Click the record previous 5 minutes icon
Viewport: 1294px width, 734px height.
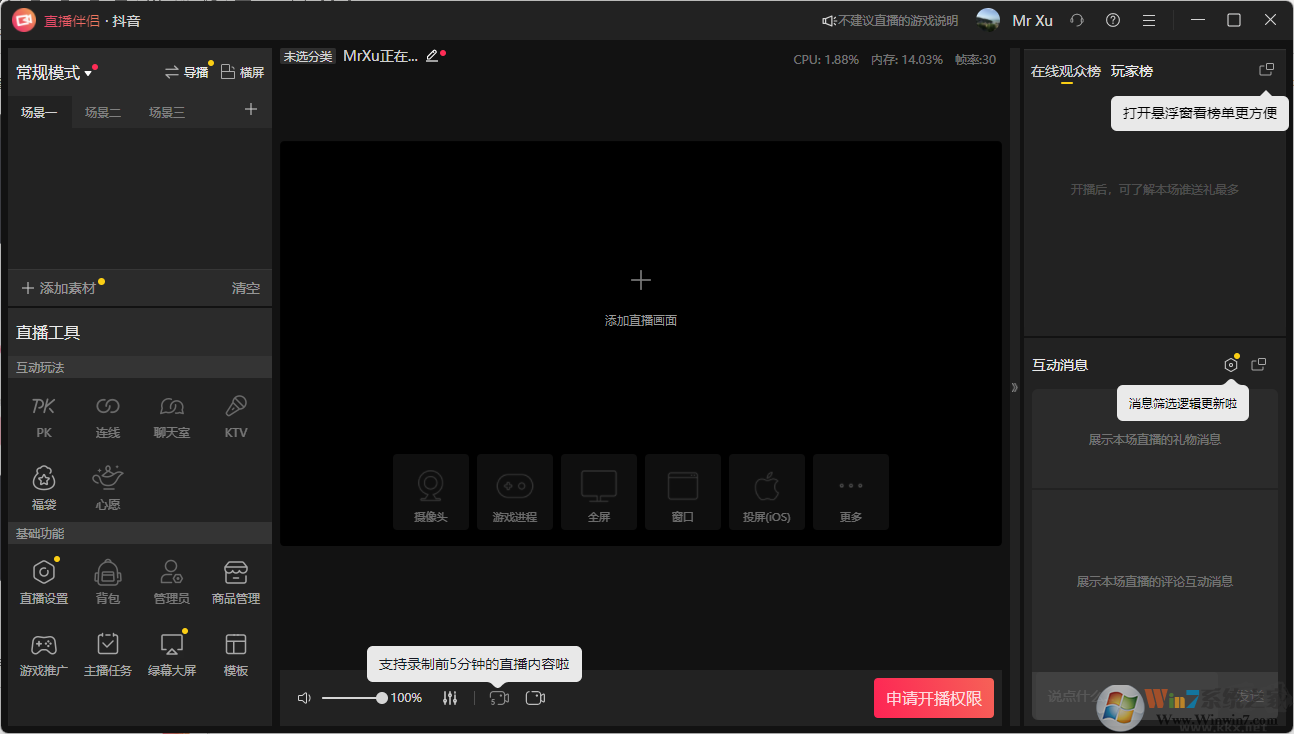[x=499, y=698]
